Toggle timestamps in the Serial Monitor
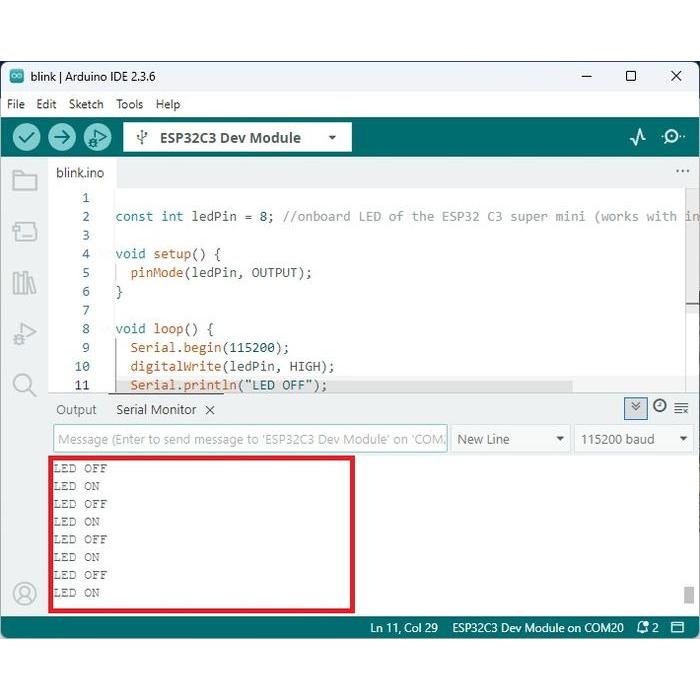This screenshot has height=700, width=700. pos(659,406)
